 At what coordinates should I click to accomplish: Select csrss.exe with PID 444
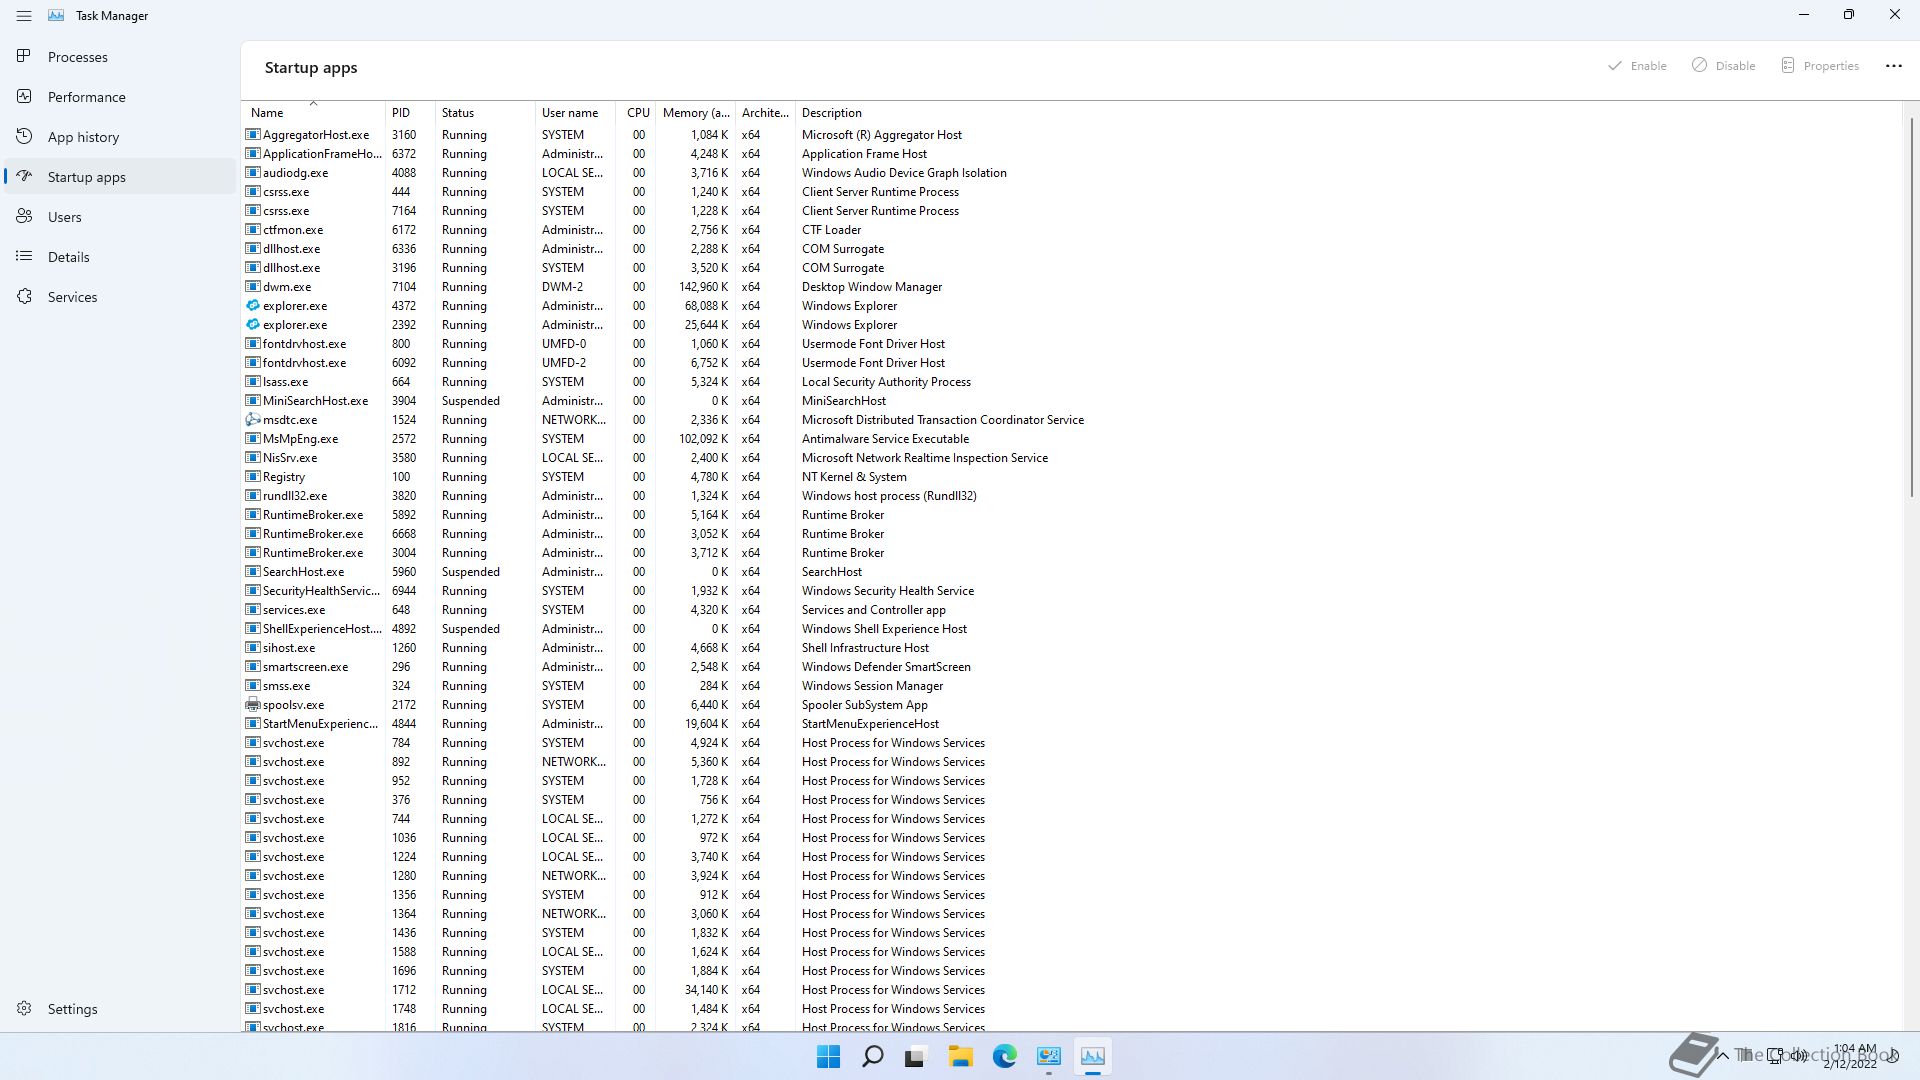tap(1072, 192)
